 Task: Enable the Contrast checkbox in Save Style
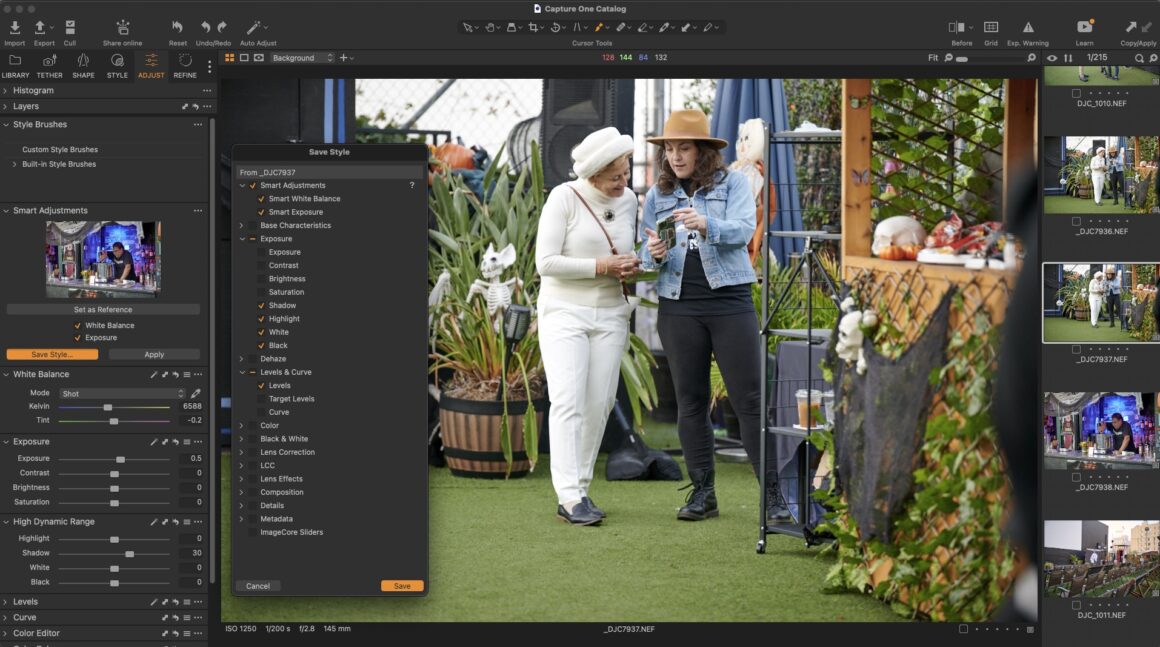[261, 265]
